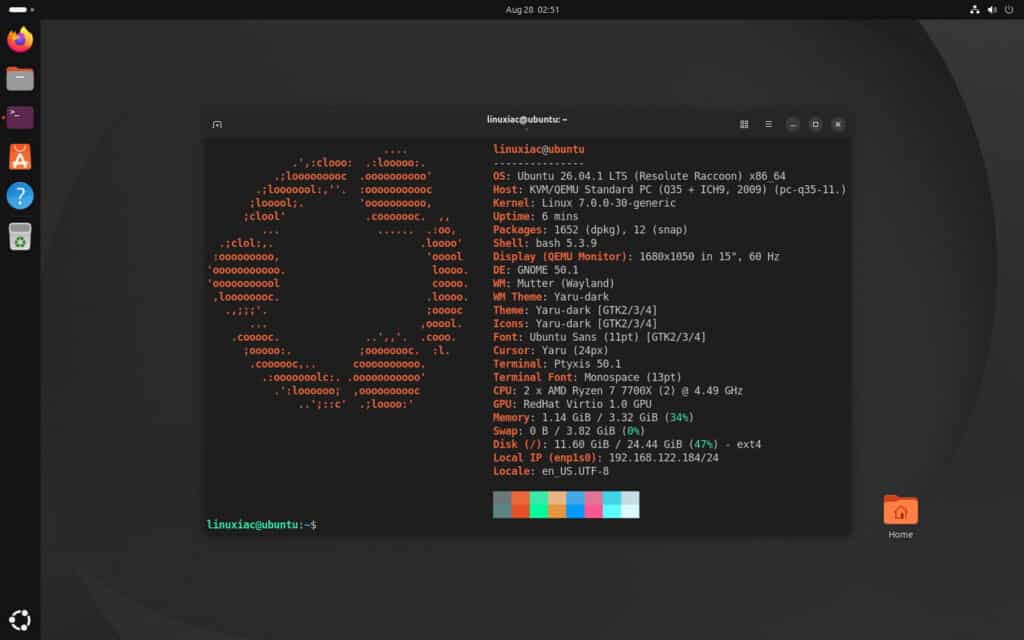Click the pink color block in terminal palette
The image size is (1024, 640).
click(x=594, y=505)
